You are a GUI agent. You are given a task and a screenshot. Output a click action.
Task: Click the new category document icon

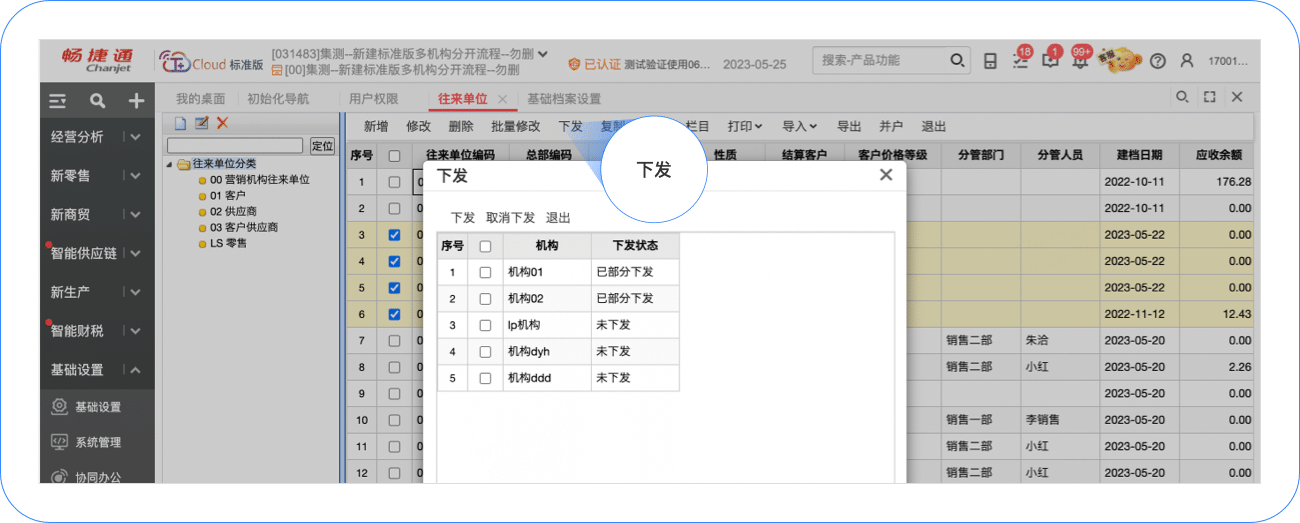click(181, 123)
